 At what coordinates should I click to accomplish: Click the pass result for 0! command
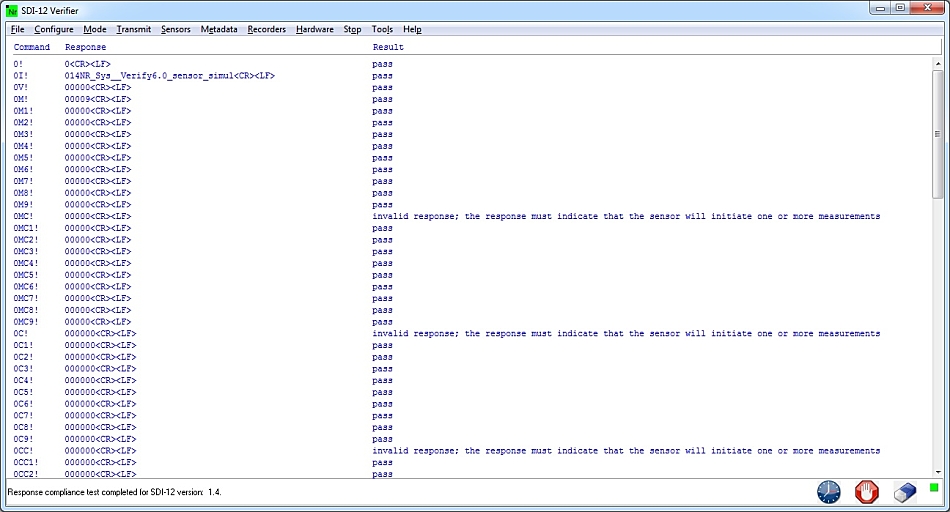382,64
